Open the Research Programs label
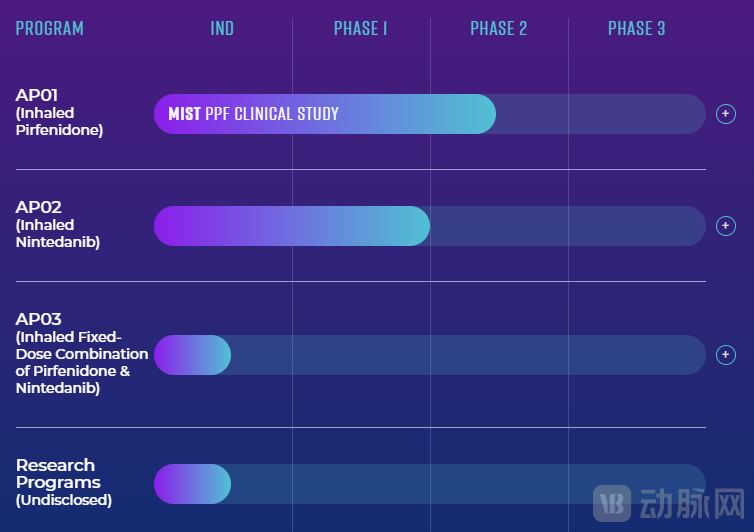The height and width of the screenshot is (532, 754). coord(56,474)
